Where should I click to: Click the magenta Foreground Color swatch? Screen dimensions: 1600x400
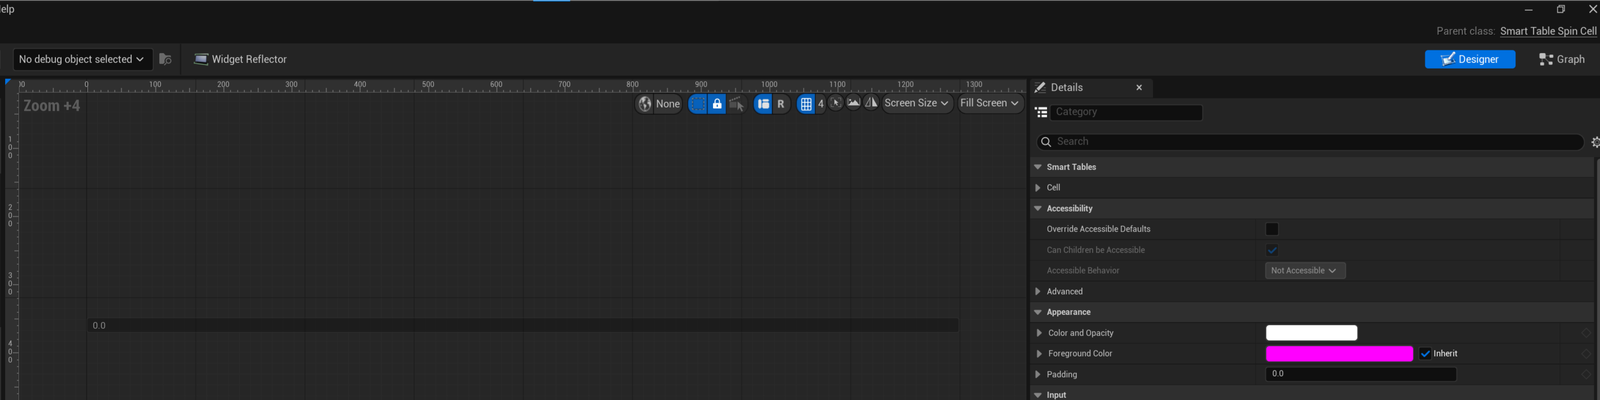[1339, 354]
